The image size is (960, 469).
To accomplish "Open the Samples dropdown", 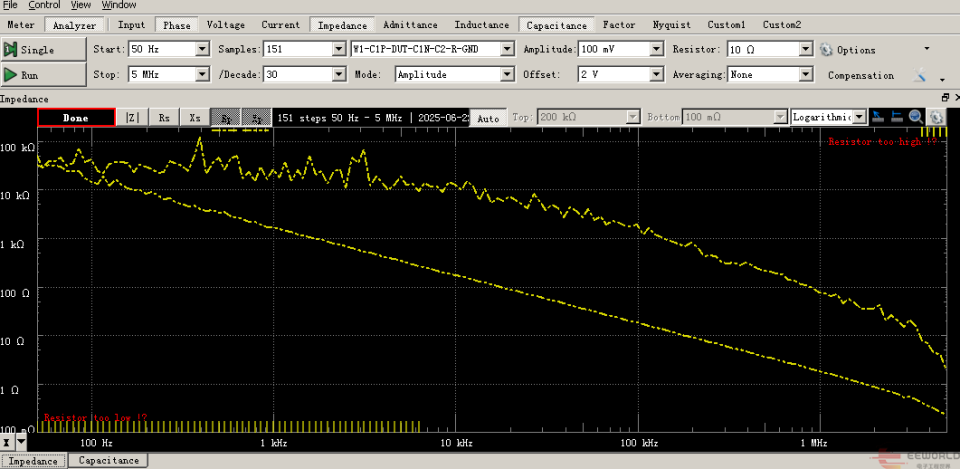I will [339, 50].
